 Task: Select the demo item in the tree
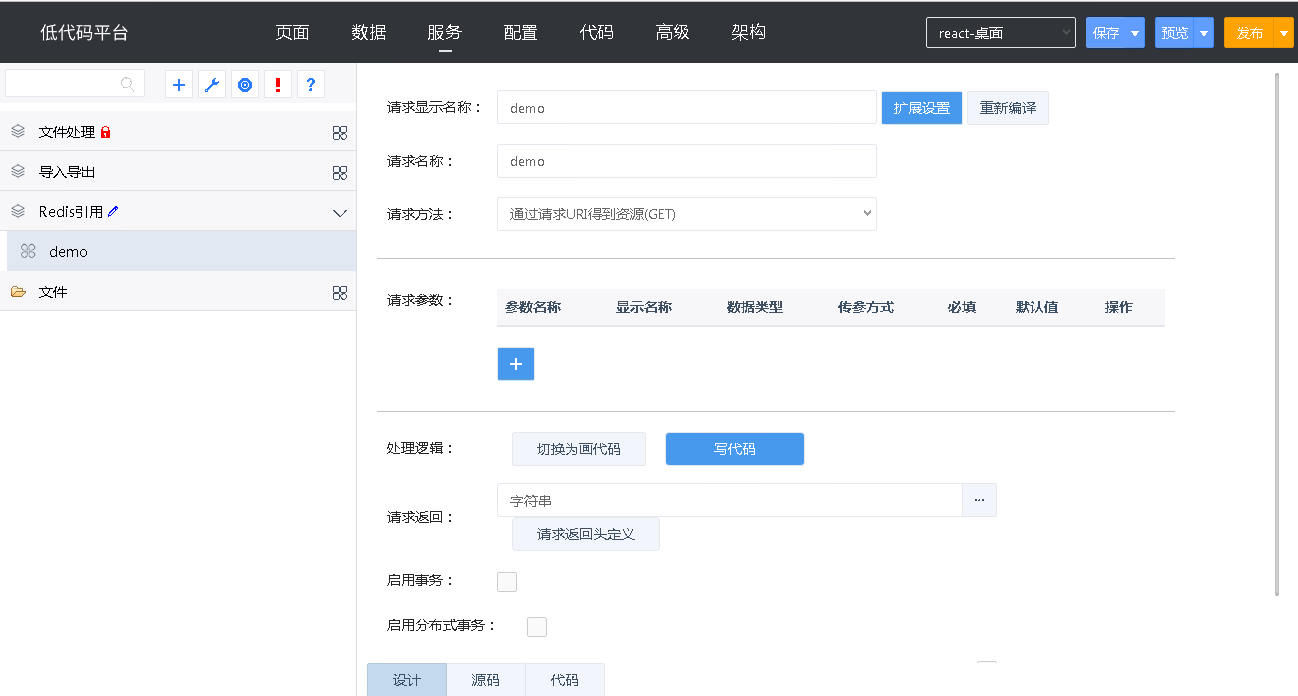[181, 251]
